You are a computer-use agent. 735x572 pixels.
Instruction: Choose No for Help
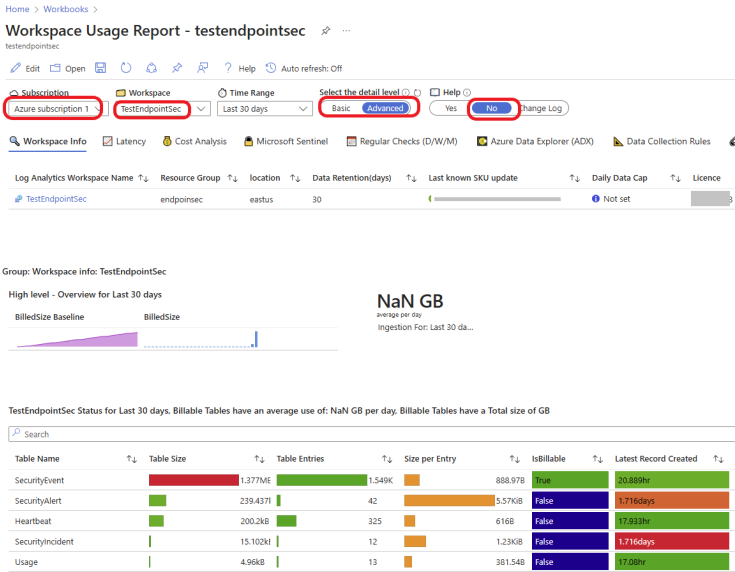click(x=491, y=108)
